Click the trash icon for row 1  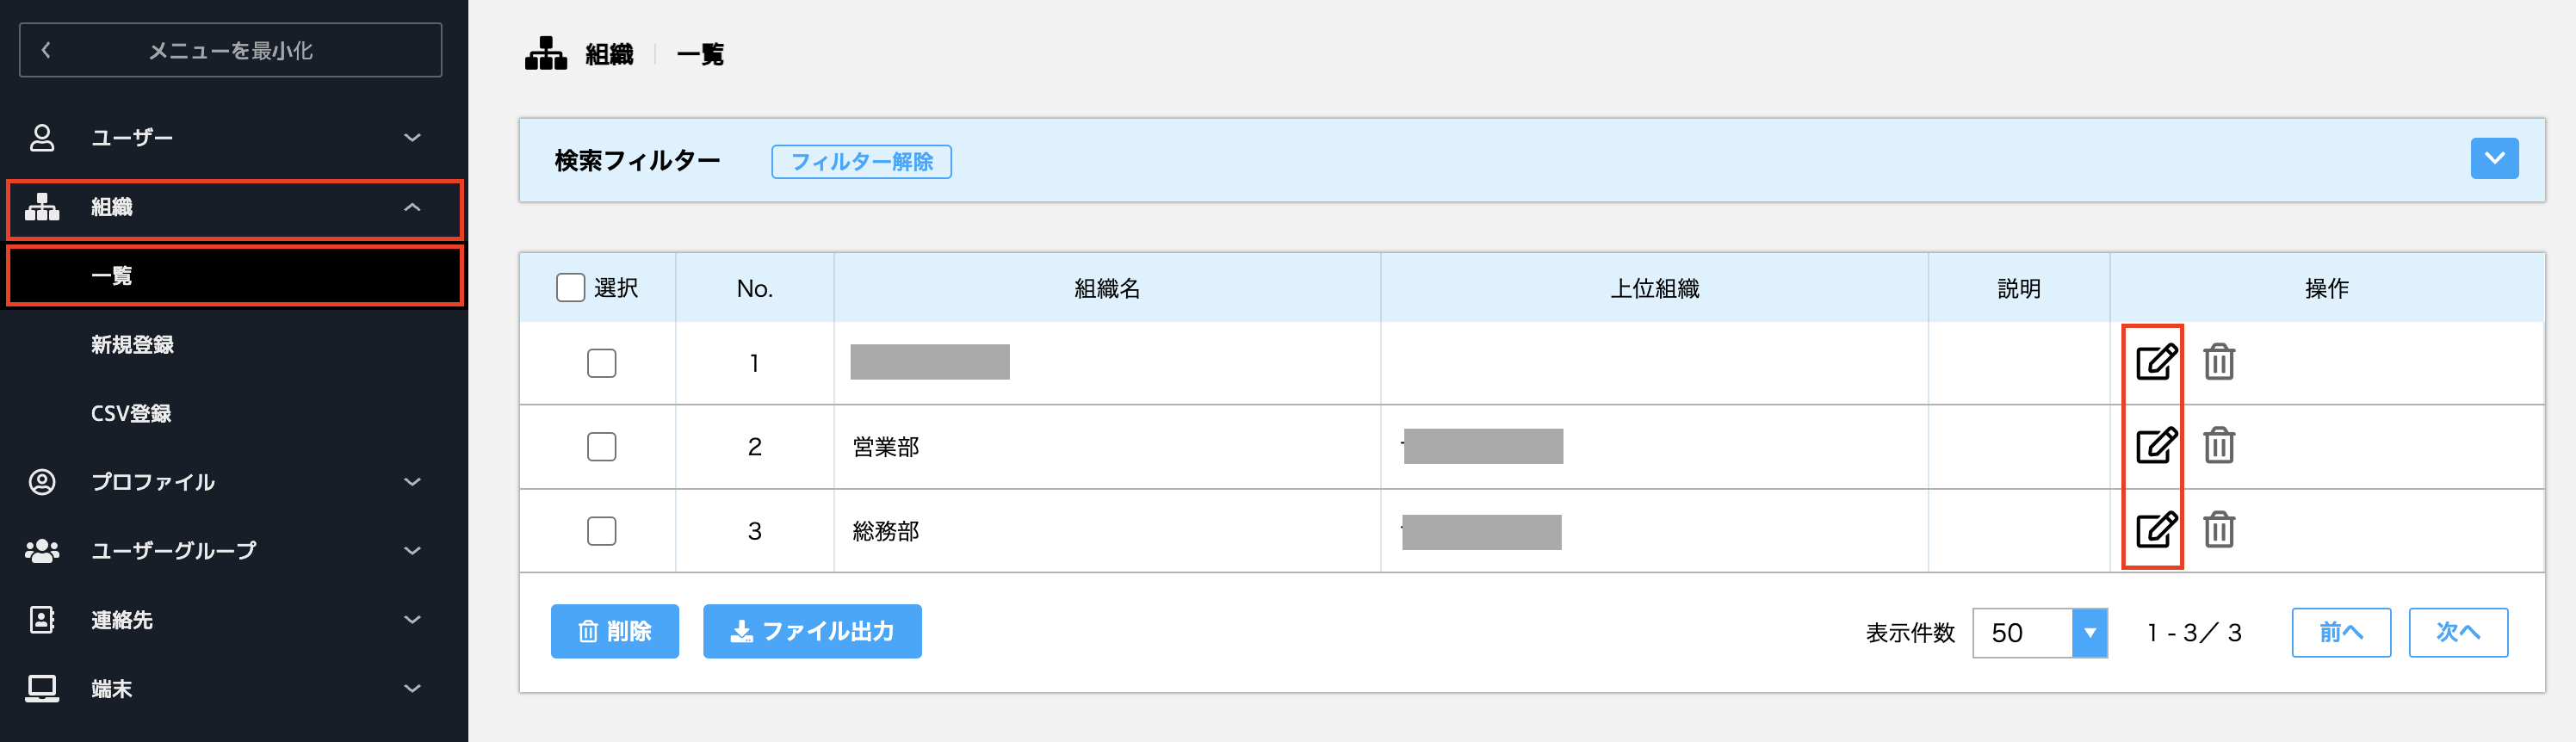click(x=2218, y=362)
